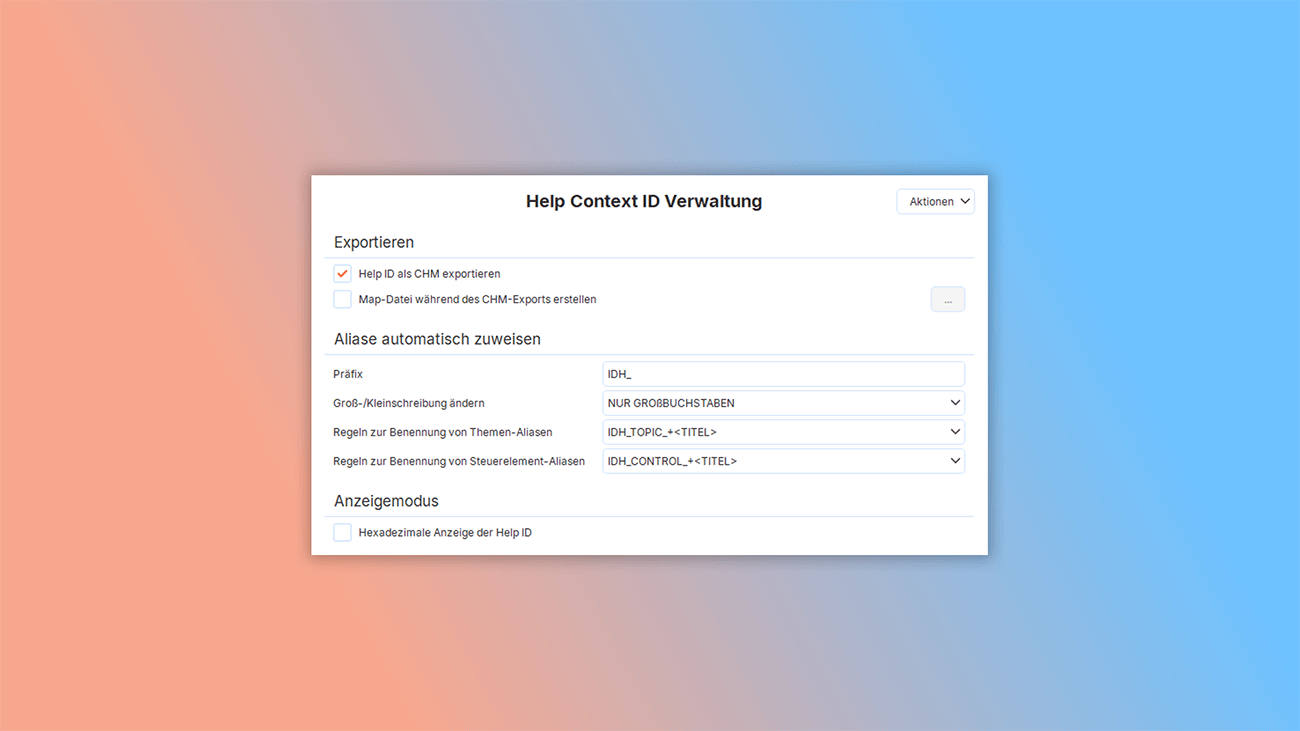This screenshot has width=1300, height=731.
Task: Click the Groß-/Kleinschreibung ändern label
Action: coord(408,403)
